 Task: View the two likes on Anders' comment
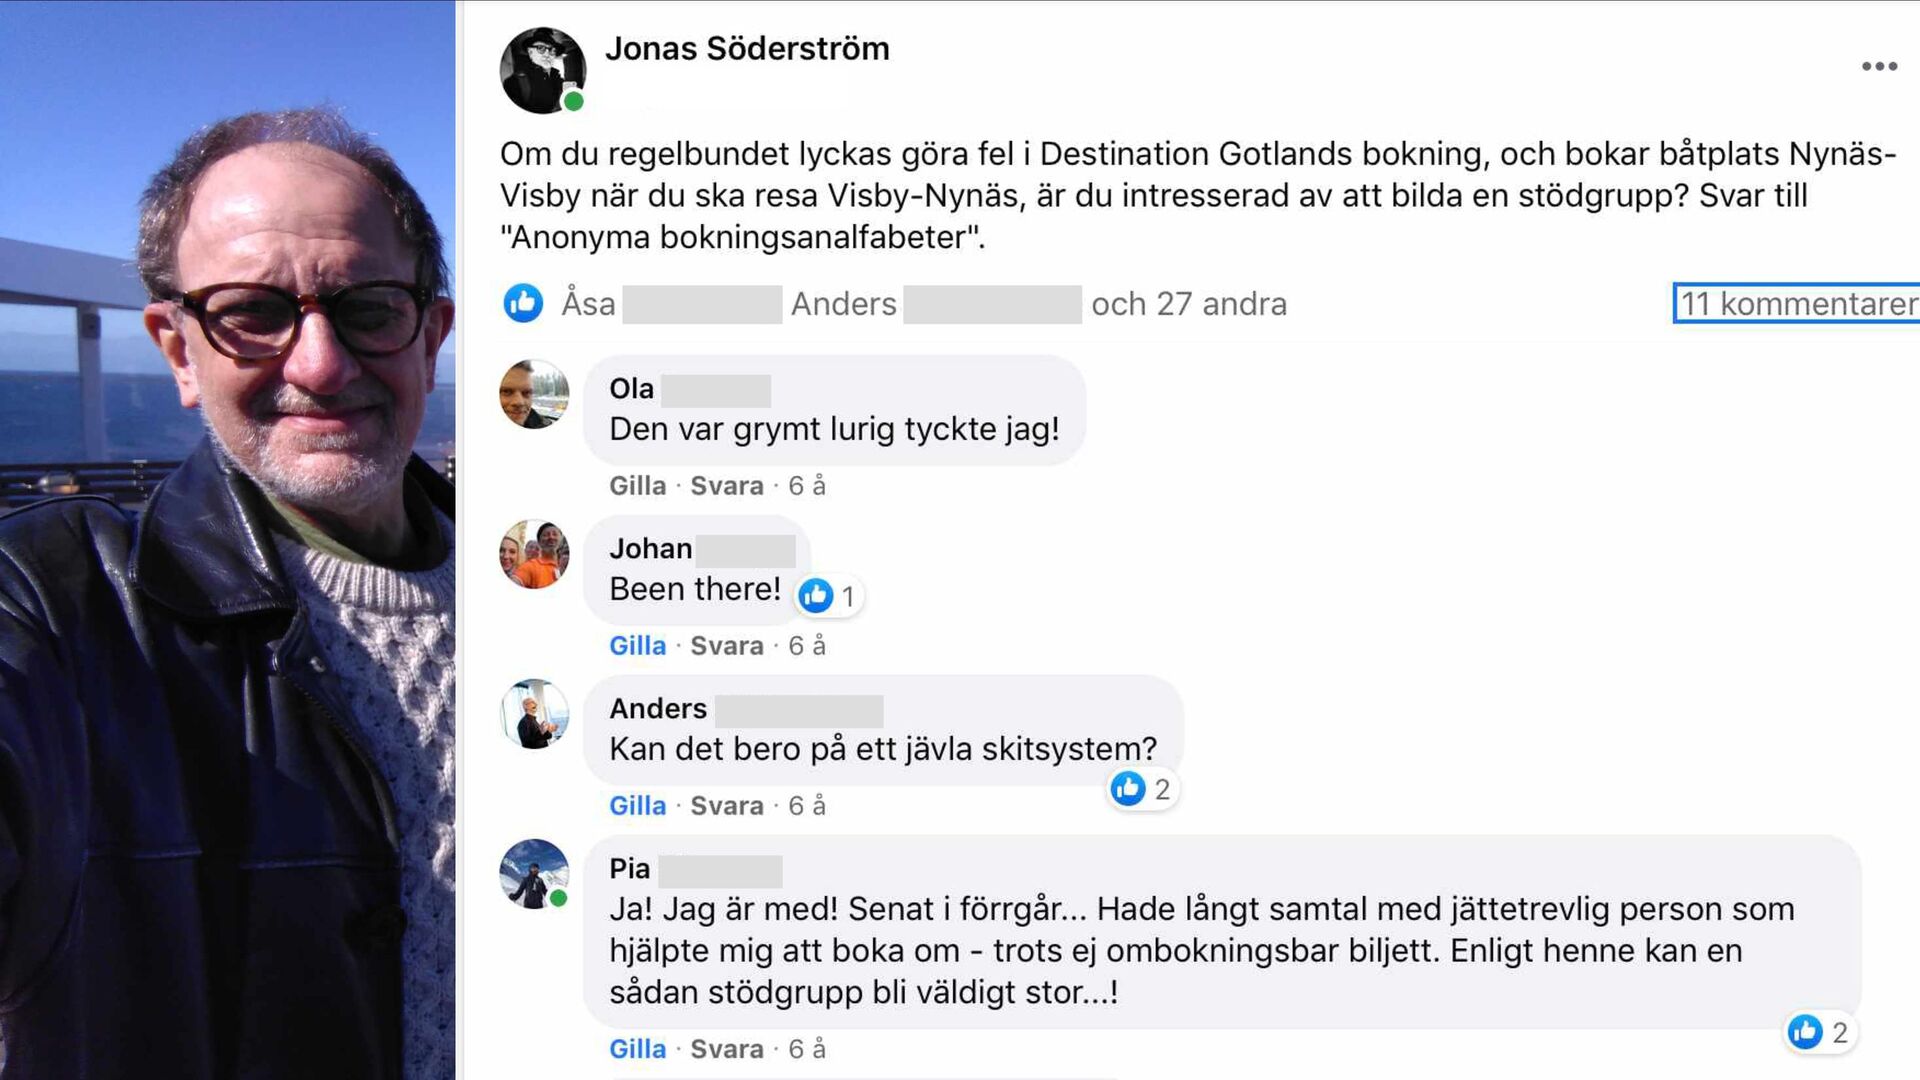tap(1142, 789)
